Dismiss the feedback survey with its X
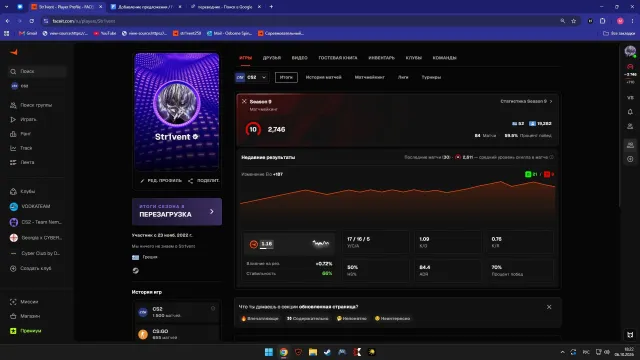 (x=549, y=307)
